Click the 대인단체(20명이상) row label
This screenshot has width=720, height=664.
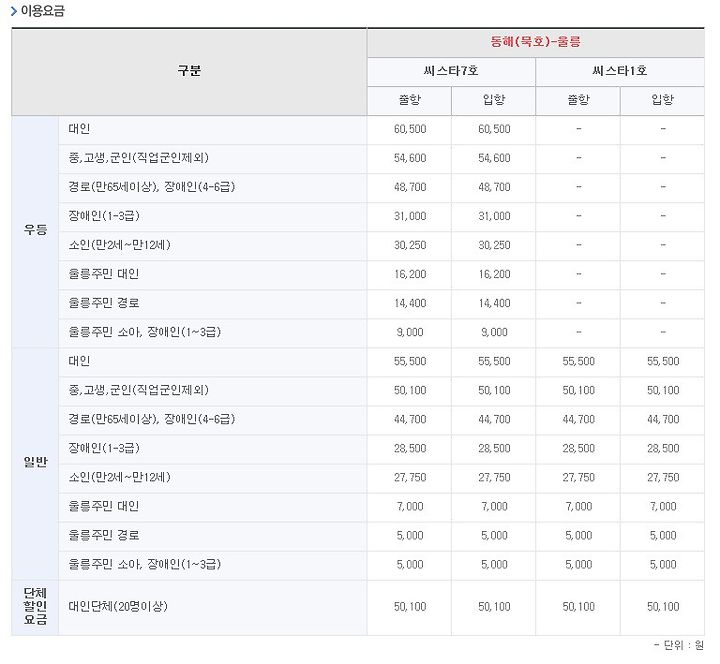pos(118,607)
